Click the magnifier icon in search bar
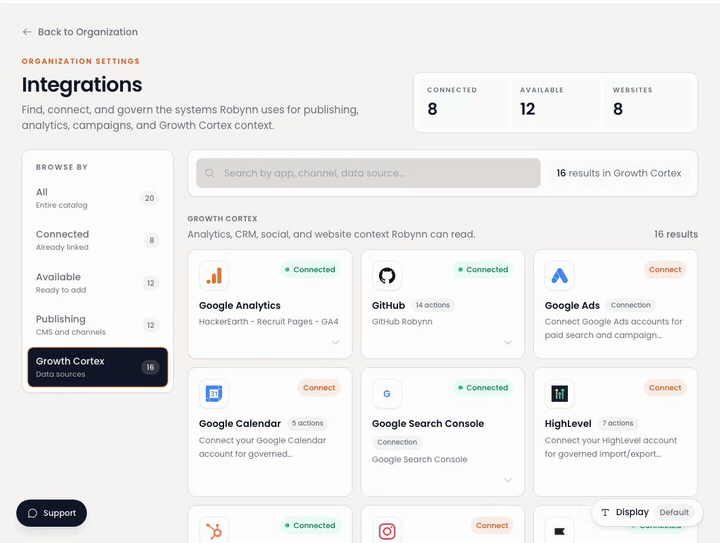 [x=210, y=173]
